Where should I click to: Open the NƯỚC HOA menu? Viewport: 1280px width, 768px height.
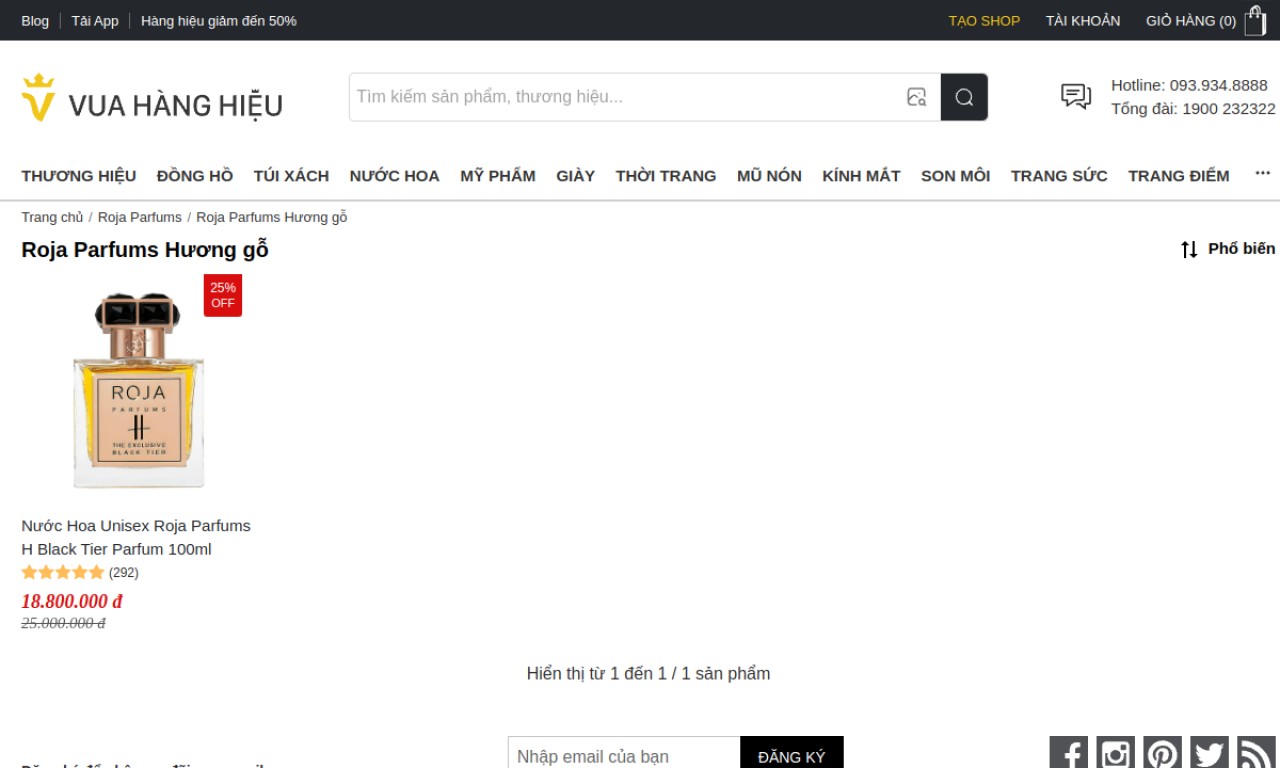click(x=394, y=176)
